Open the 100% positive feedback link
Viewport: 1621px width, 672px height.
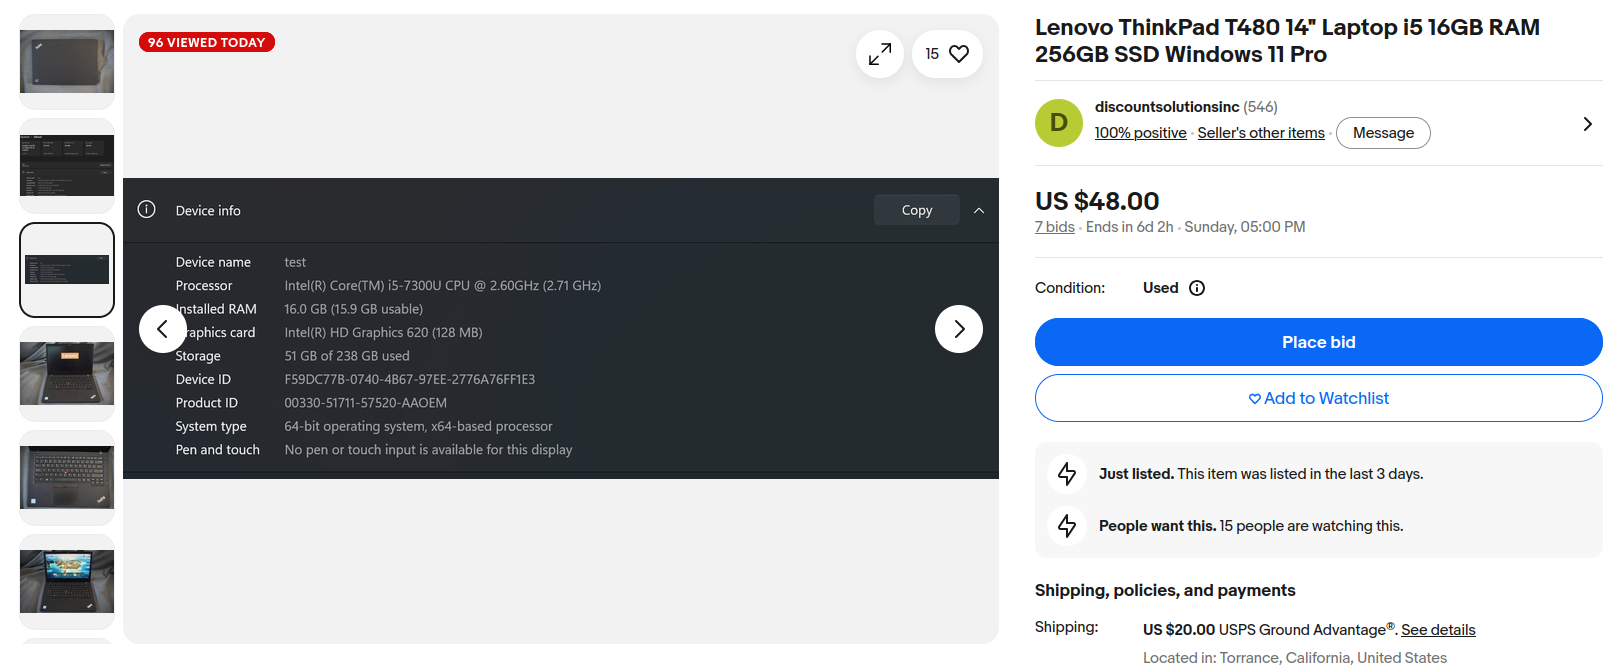click(1140, 133)
